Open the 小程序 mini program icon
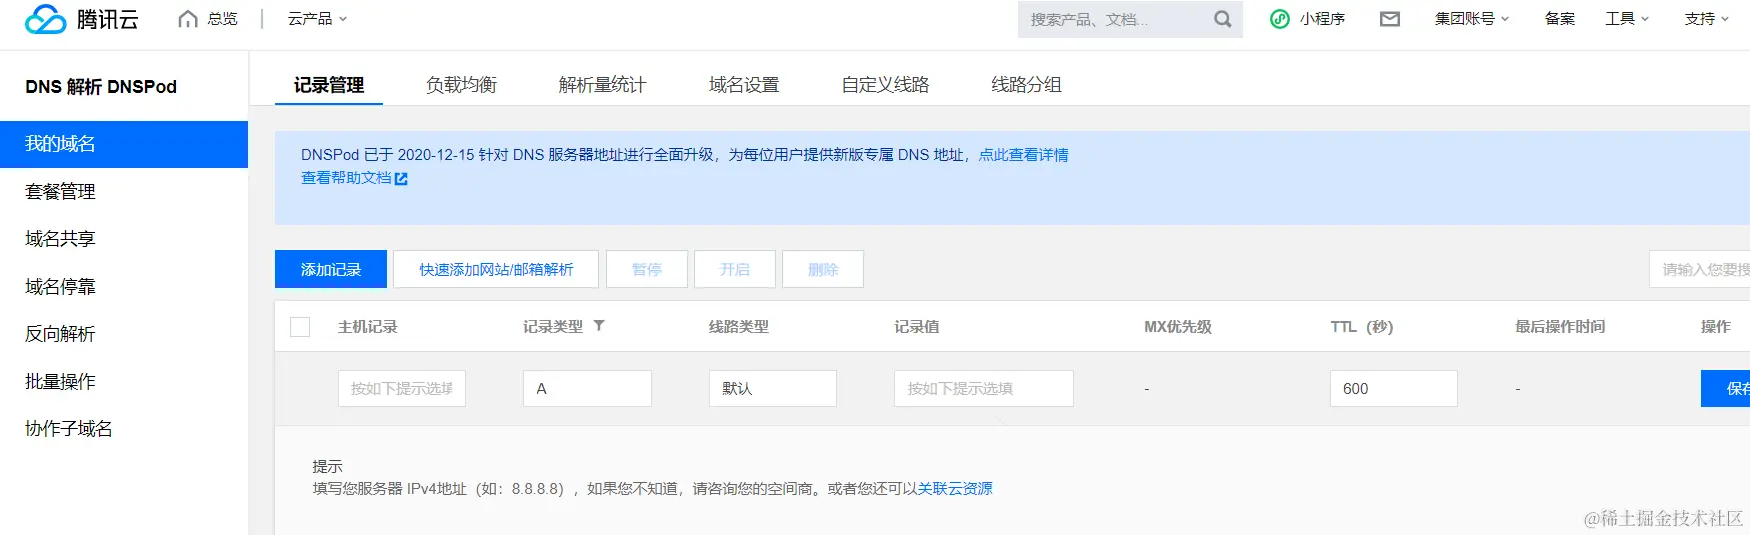The image size is (1750, 535). click(x=1280, y=19)
